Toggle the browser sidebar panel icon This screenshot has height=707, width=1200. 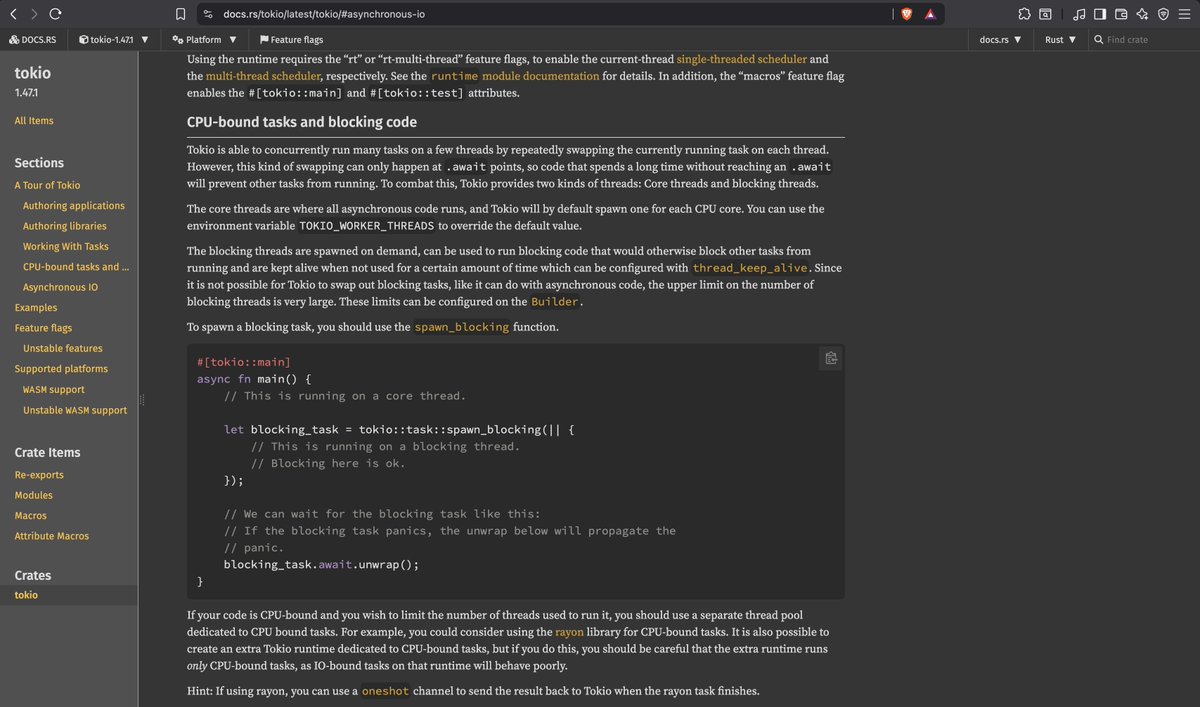1100,14
